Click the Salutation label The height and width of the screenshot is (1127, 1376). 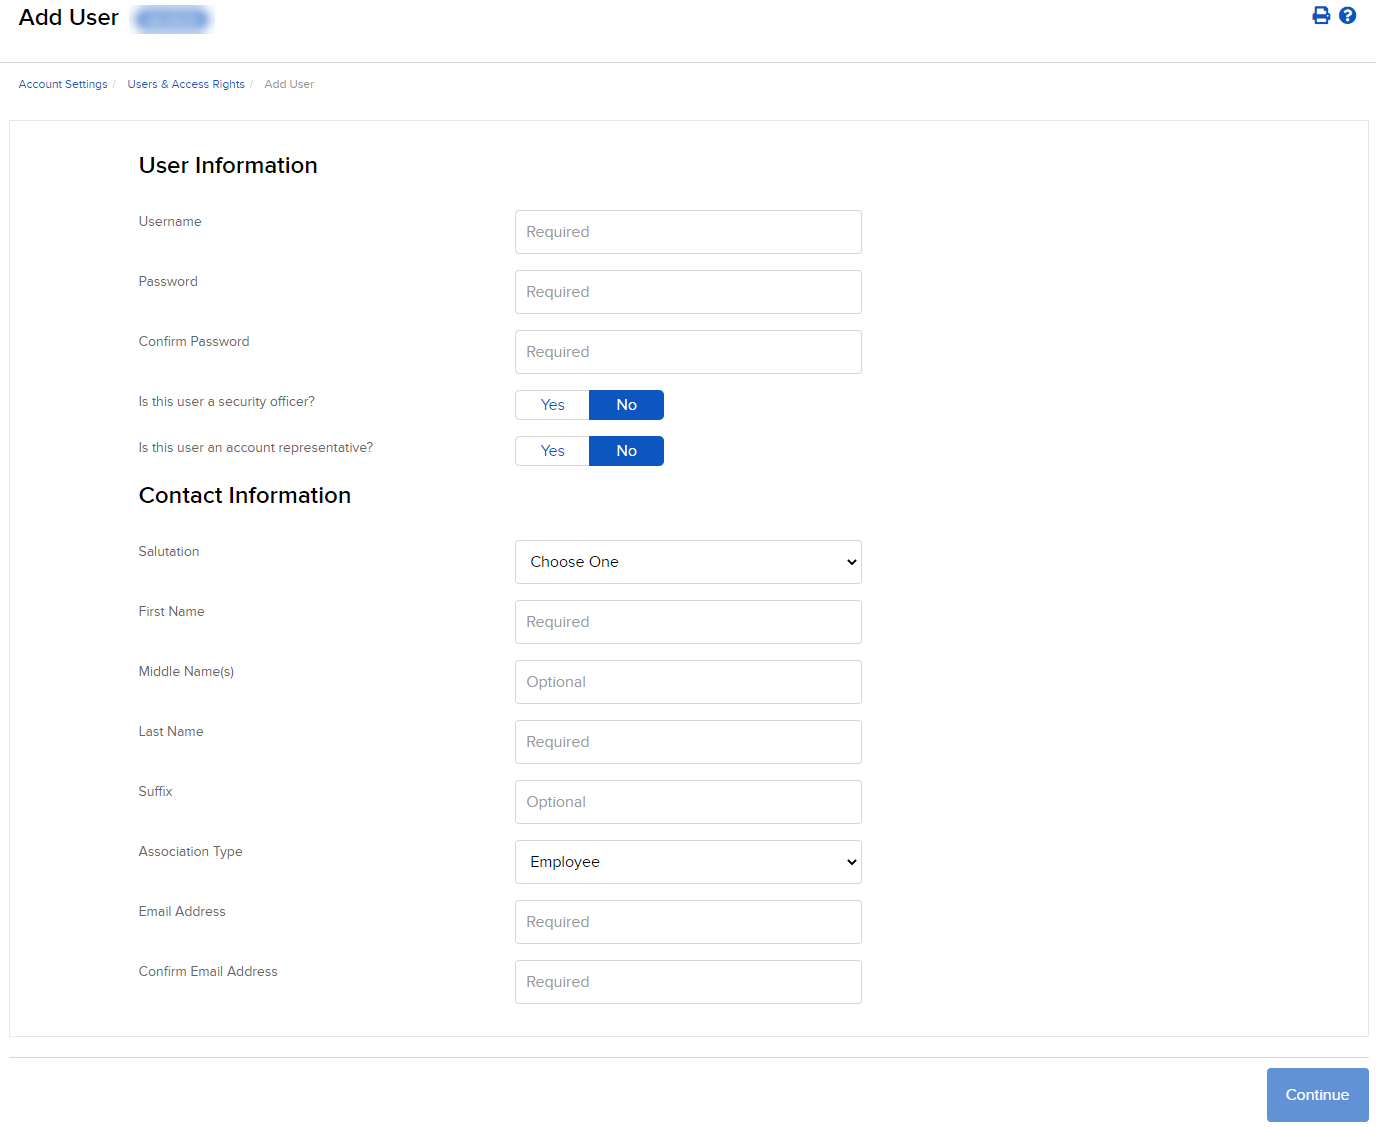point(168,552)
